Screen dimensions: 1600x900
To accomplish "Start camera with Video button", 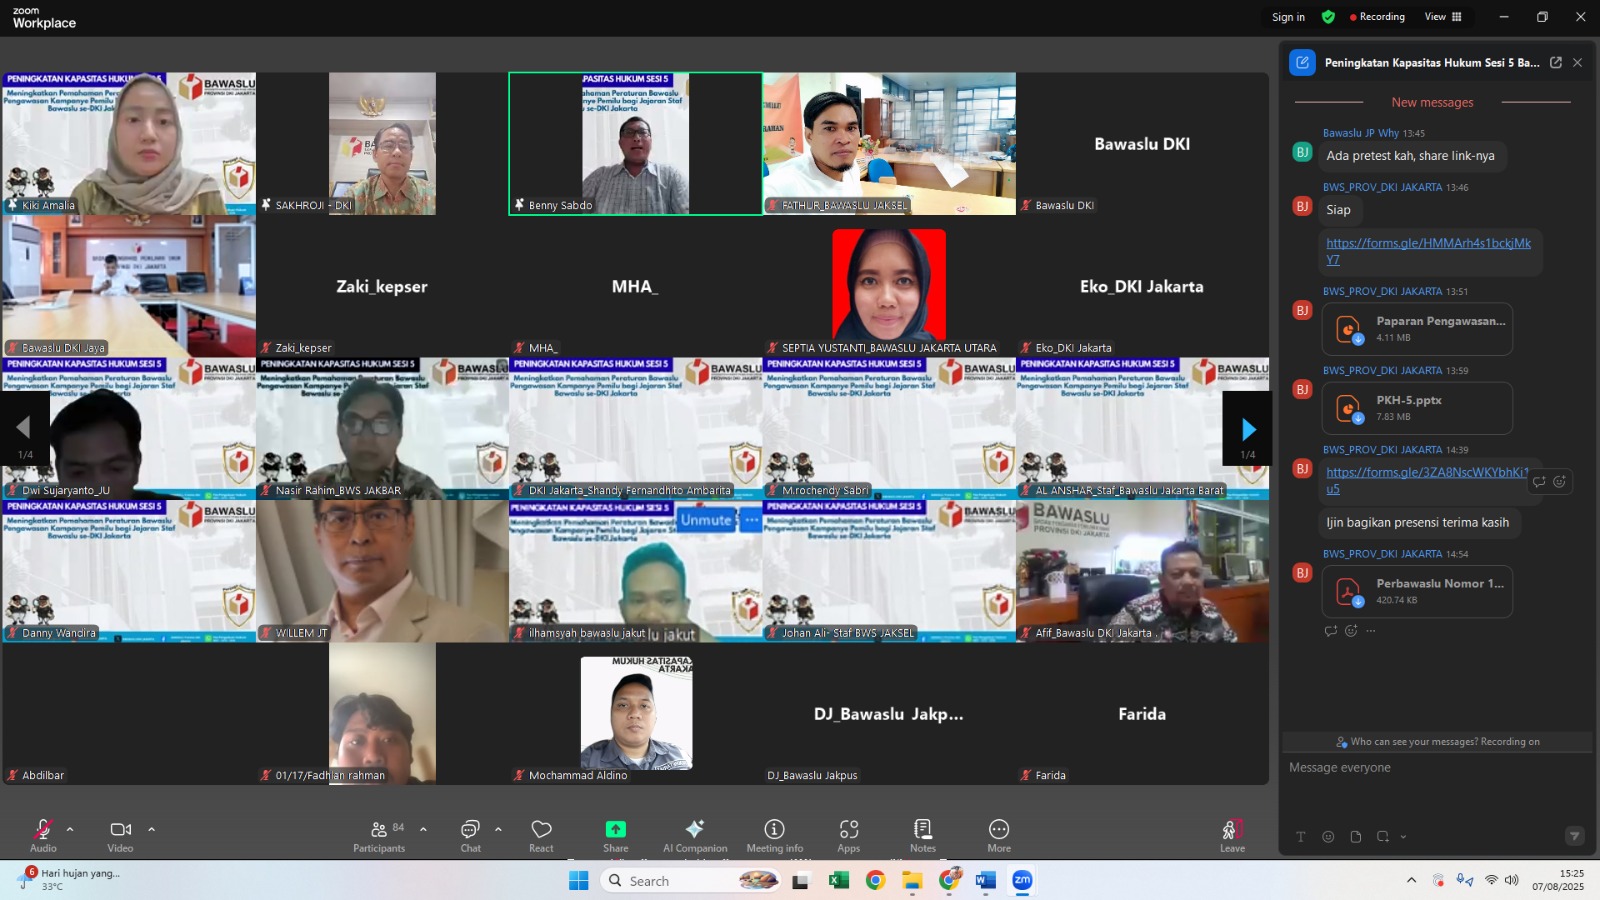I will tap(120, 835).
